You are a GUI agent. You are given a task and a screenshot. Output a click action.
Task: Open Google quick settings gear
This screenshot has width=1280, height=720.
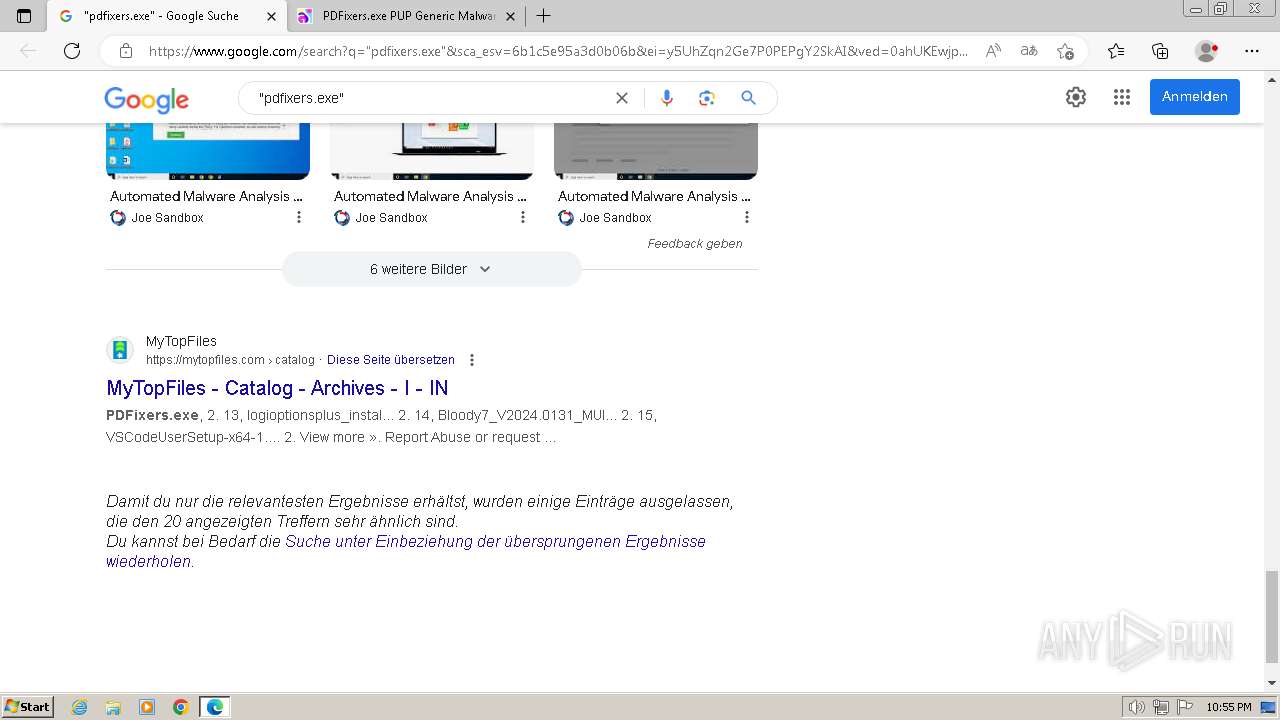(1076, 97)
